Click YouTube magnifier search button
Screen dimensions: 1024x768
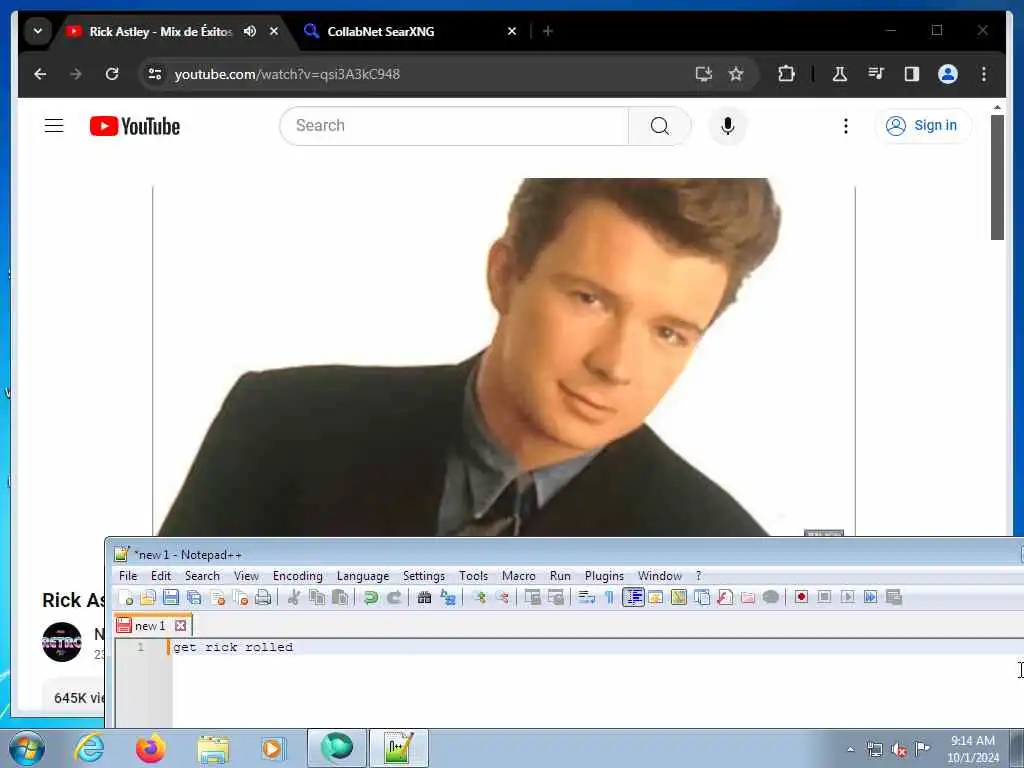pos(660,125)
